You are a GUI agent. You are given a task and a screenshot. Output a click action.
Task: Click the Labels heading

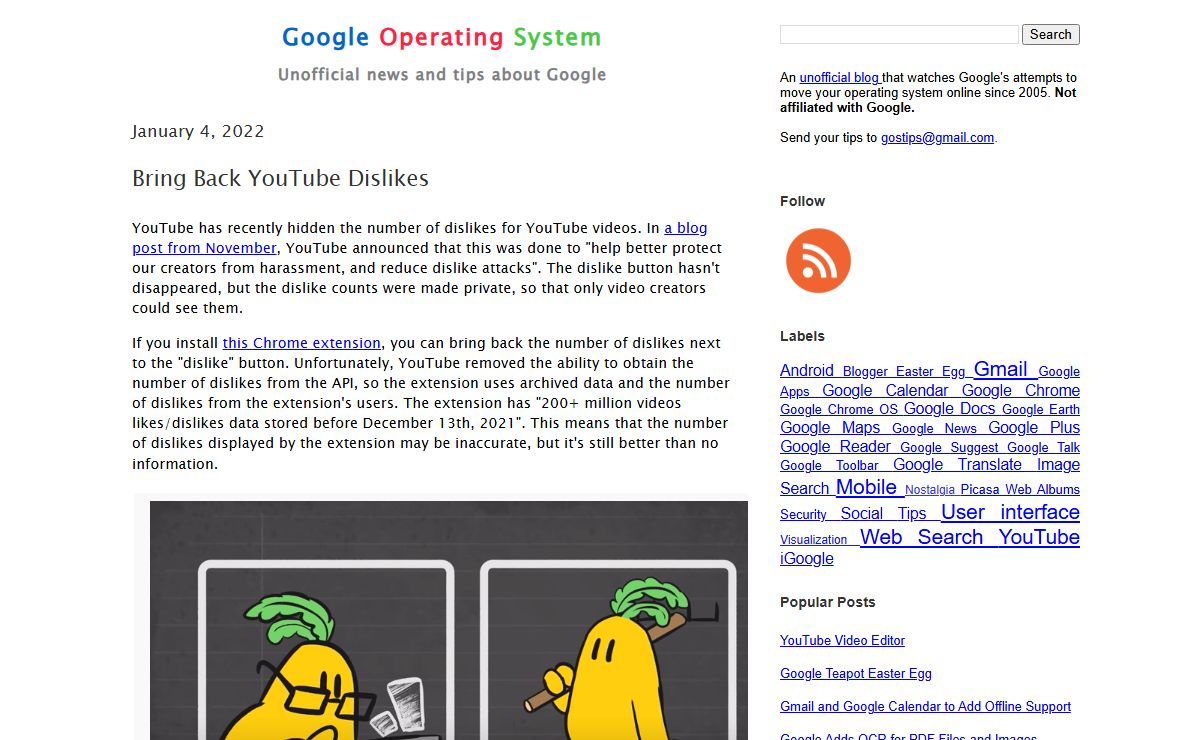tap(802, 336)
